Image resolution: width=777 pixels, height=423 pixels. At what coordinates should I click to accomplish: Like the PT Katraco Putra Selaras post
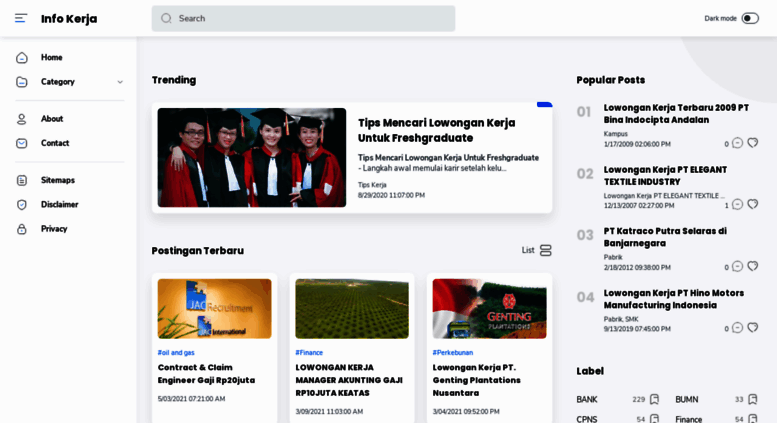click(x=753, y=266)
